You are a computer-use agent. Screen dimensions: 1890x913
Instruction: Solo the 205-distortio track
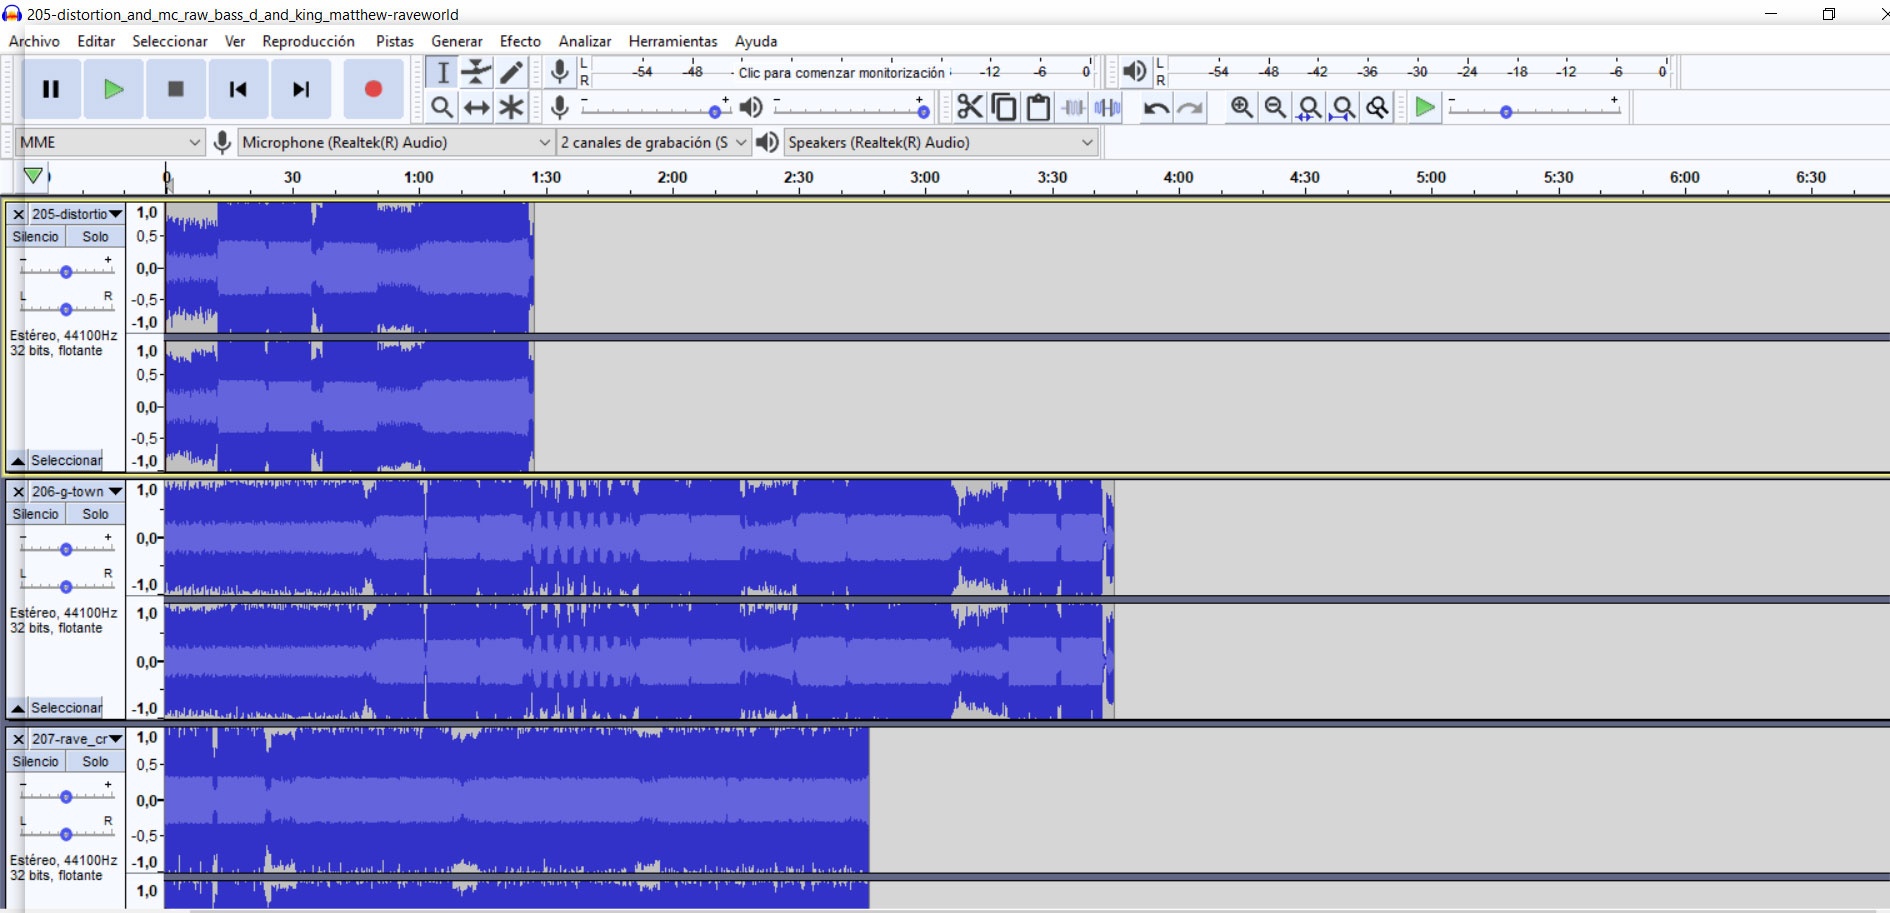pos(95,237)
